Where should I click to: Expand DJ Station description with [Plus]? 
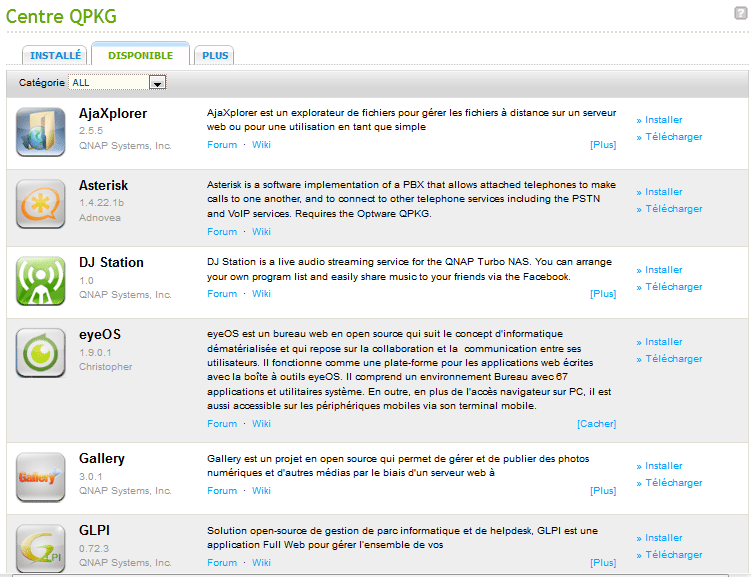point(603,294)
